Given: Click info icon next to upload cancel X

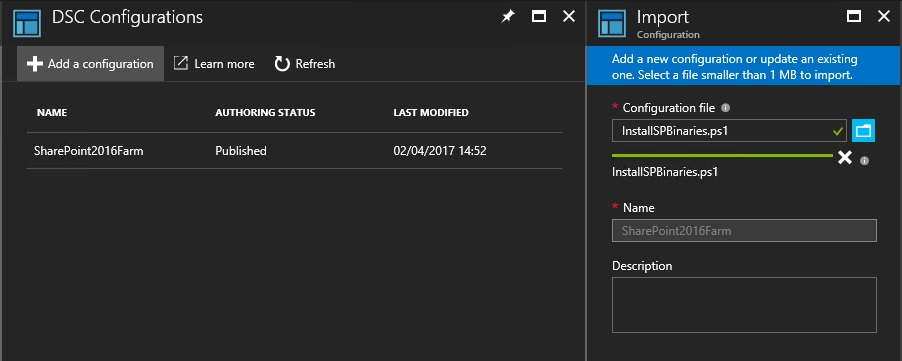Looking at the screenshot, I should (x=863, y=161).
